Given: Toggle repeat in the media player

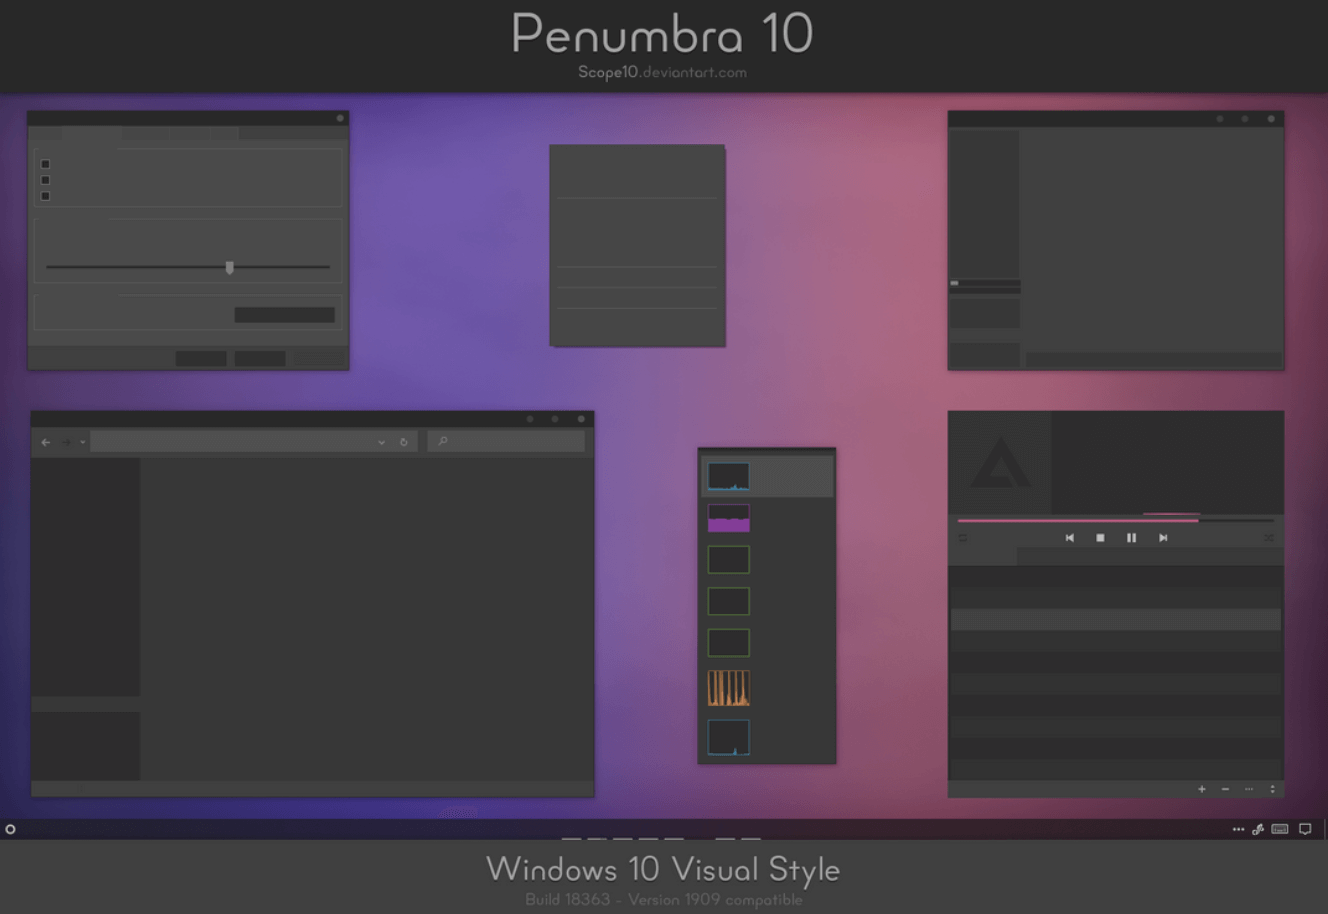Looking at the screenshot, I should [963, 538].
